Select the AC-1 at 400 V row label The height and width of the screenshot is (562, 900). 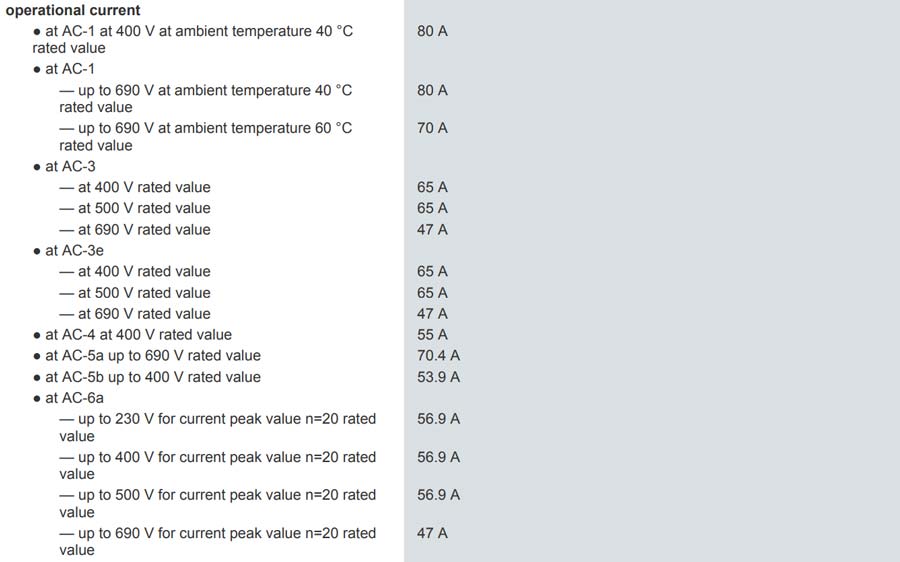click(192, 39)
